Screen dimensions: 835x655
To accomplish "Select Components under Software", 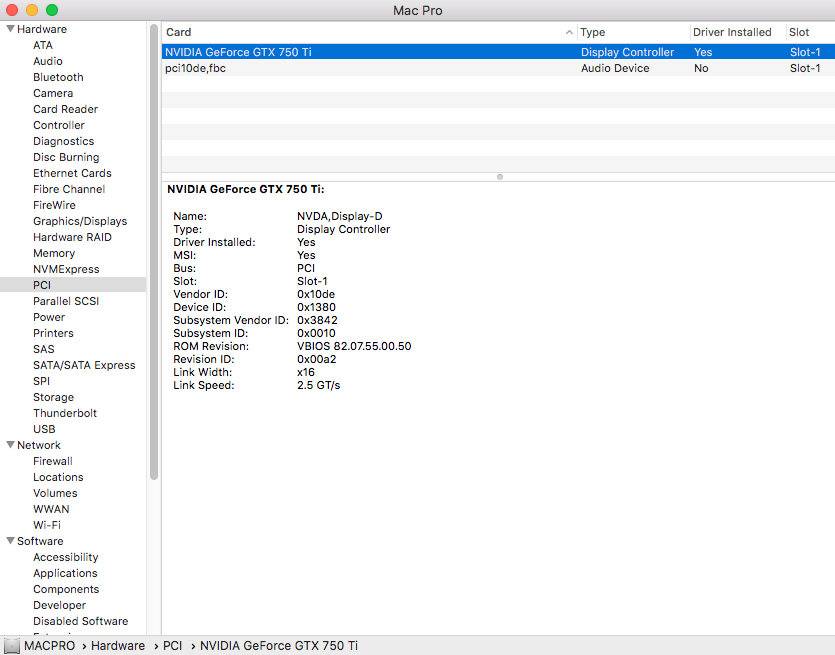I will point(66,588).
